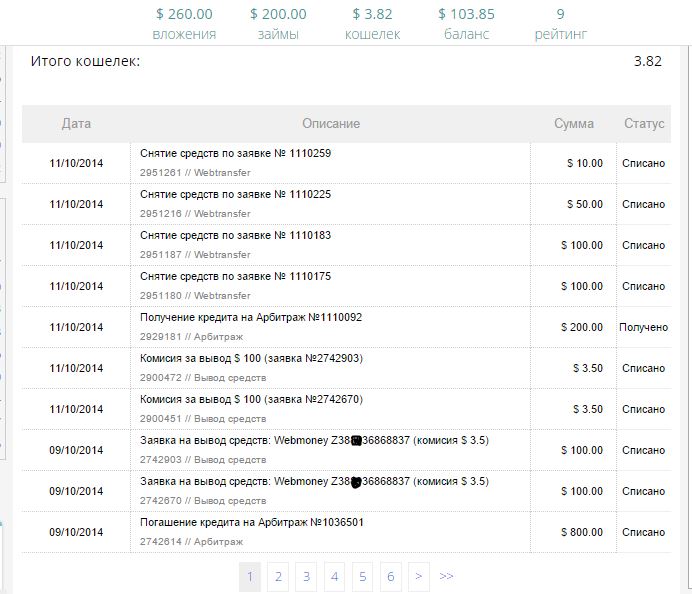Click Получение кредита на Арбитраж №1110092
This screenshot has height=594, width=692.
[251, 317]
